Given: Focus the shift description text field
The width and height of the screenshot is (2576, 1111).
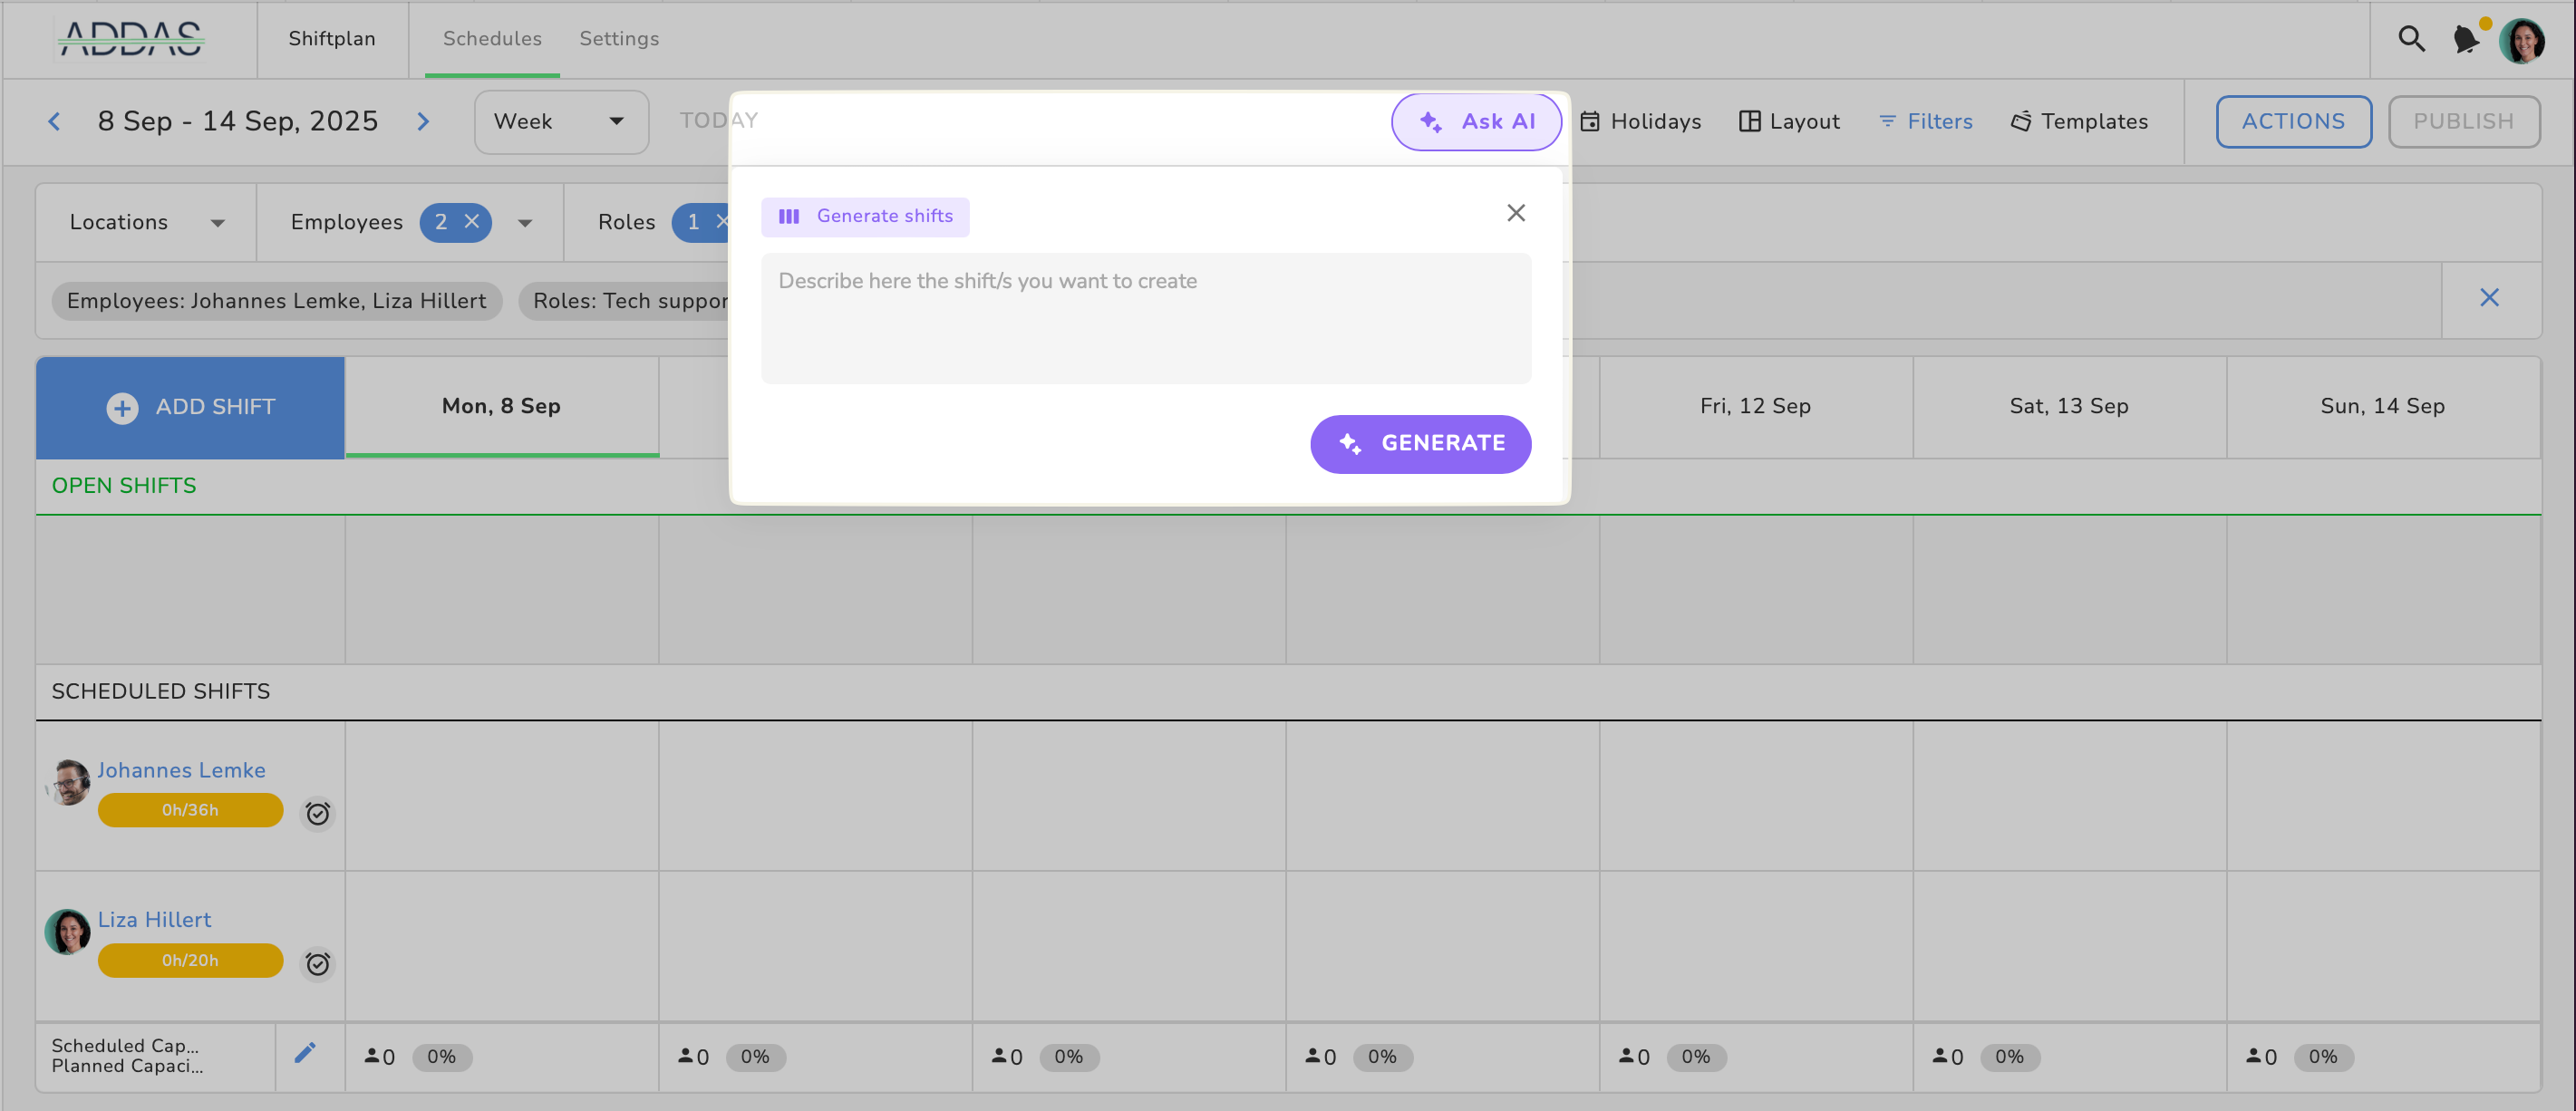Looking at the screenshot, I should (x=1145, y=317).
